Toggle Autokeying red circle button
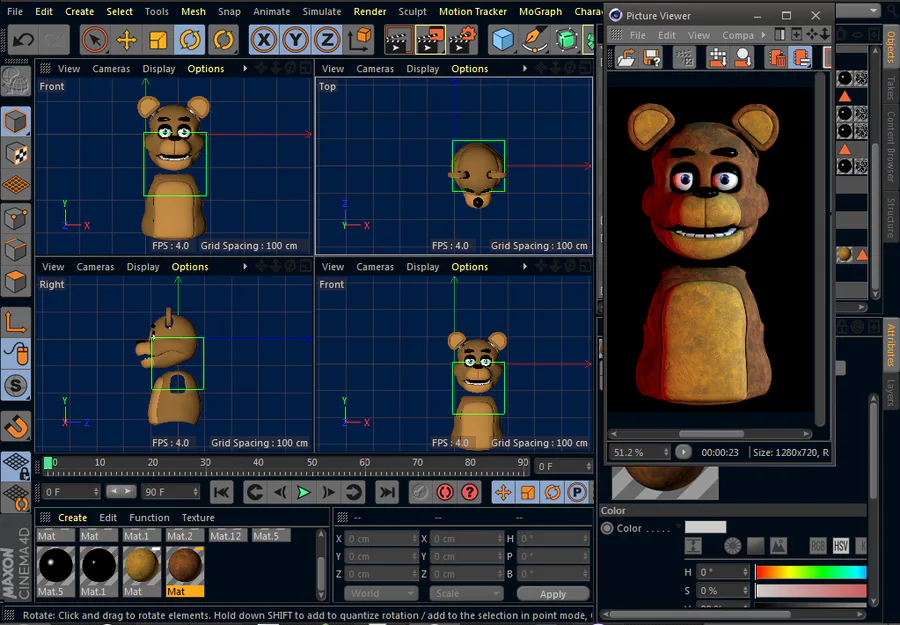Image resolution: width=900 pixels, height=625 pixels. tap(445, 492)
